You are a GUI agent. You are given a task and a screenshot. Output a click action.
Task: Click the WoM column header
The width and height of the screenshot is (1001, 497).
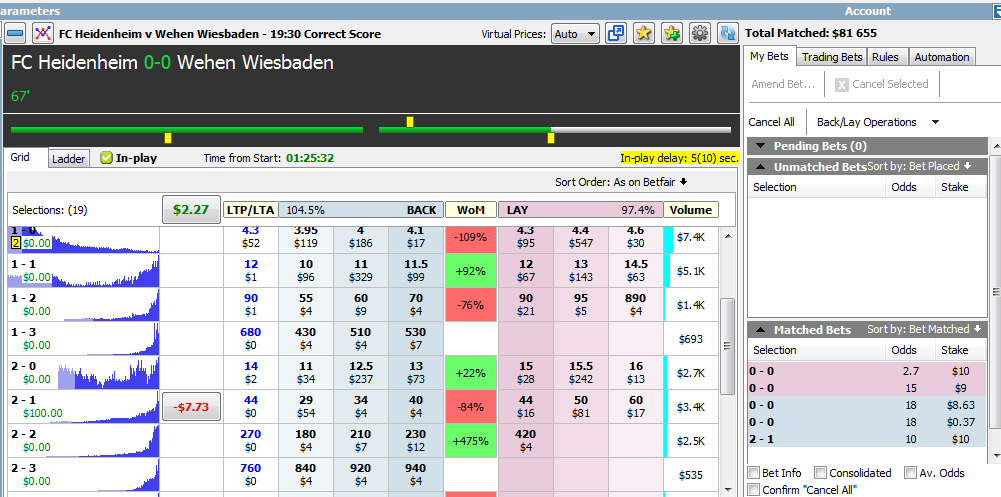[471, 210]
